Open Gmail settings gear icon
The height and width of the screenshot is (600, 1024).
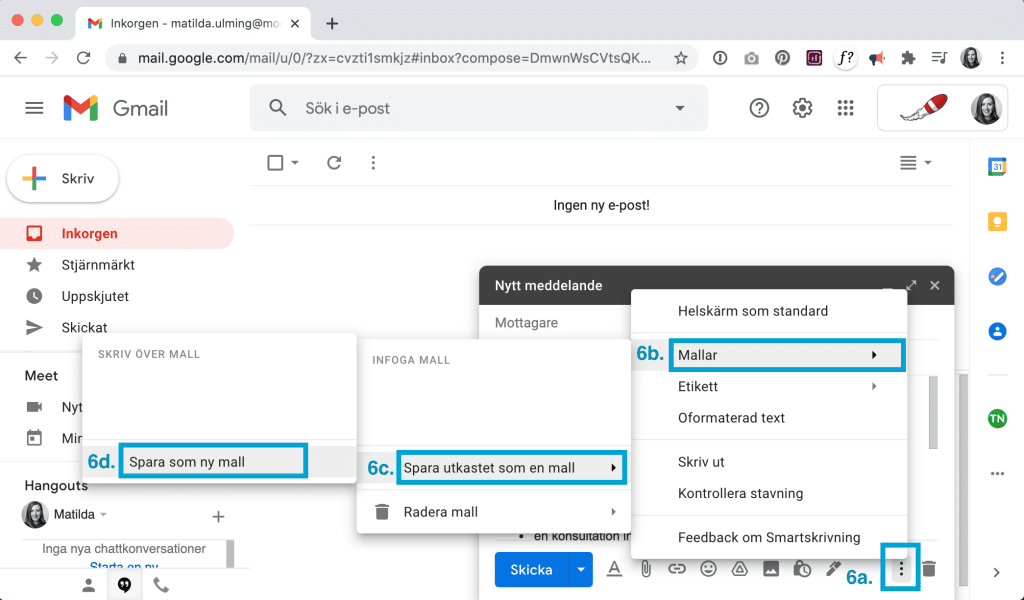802,108
